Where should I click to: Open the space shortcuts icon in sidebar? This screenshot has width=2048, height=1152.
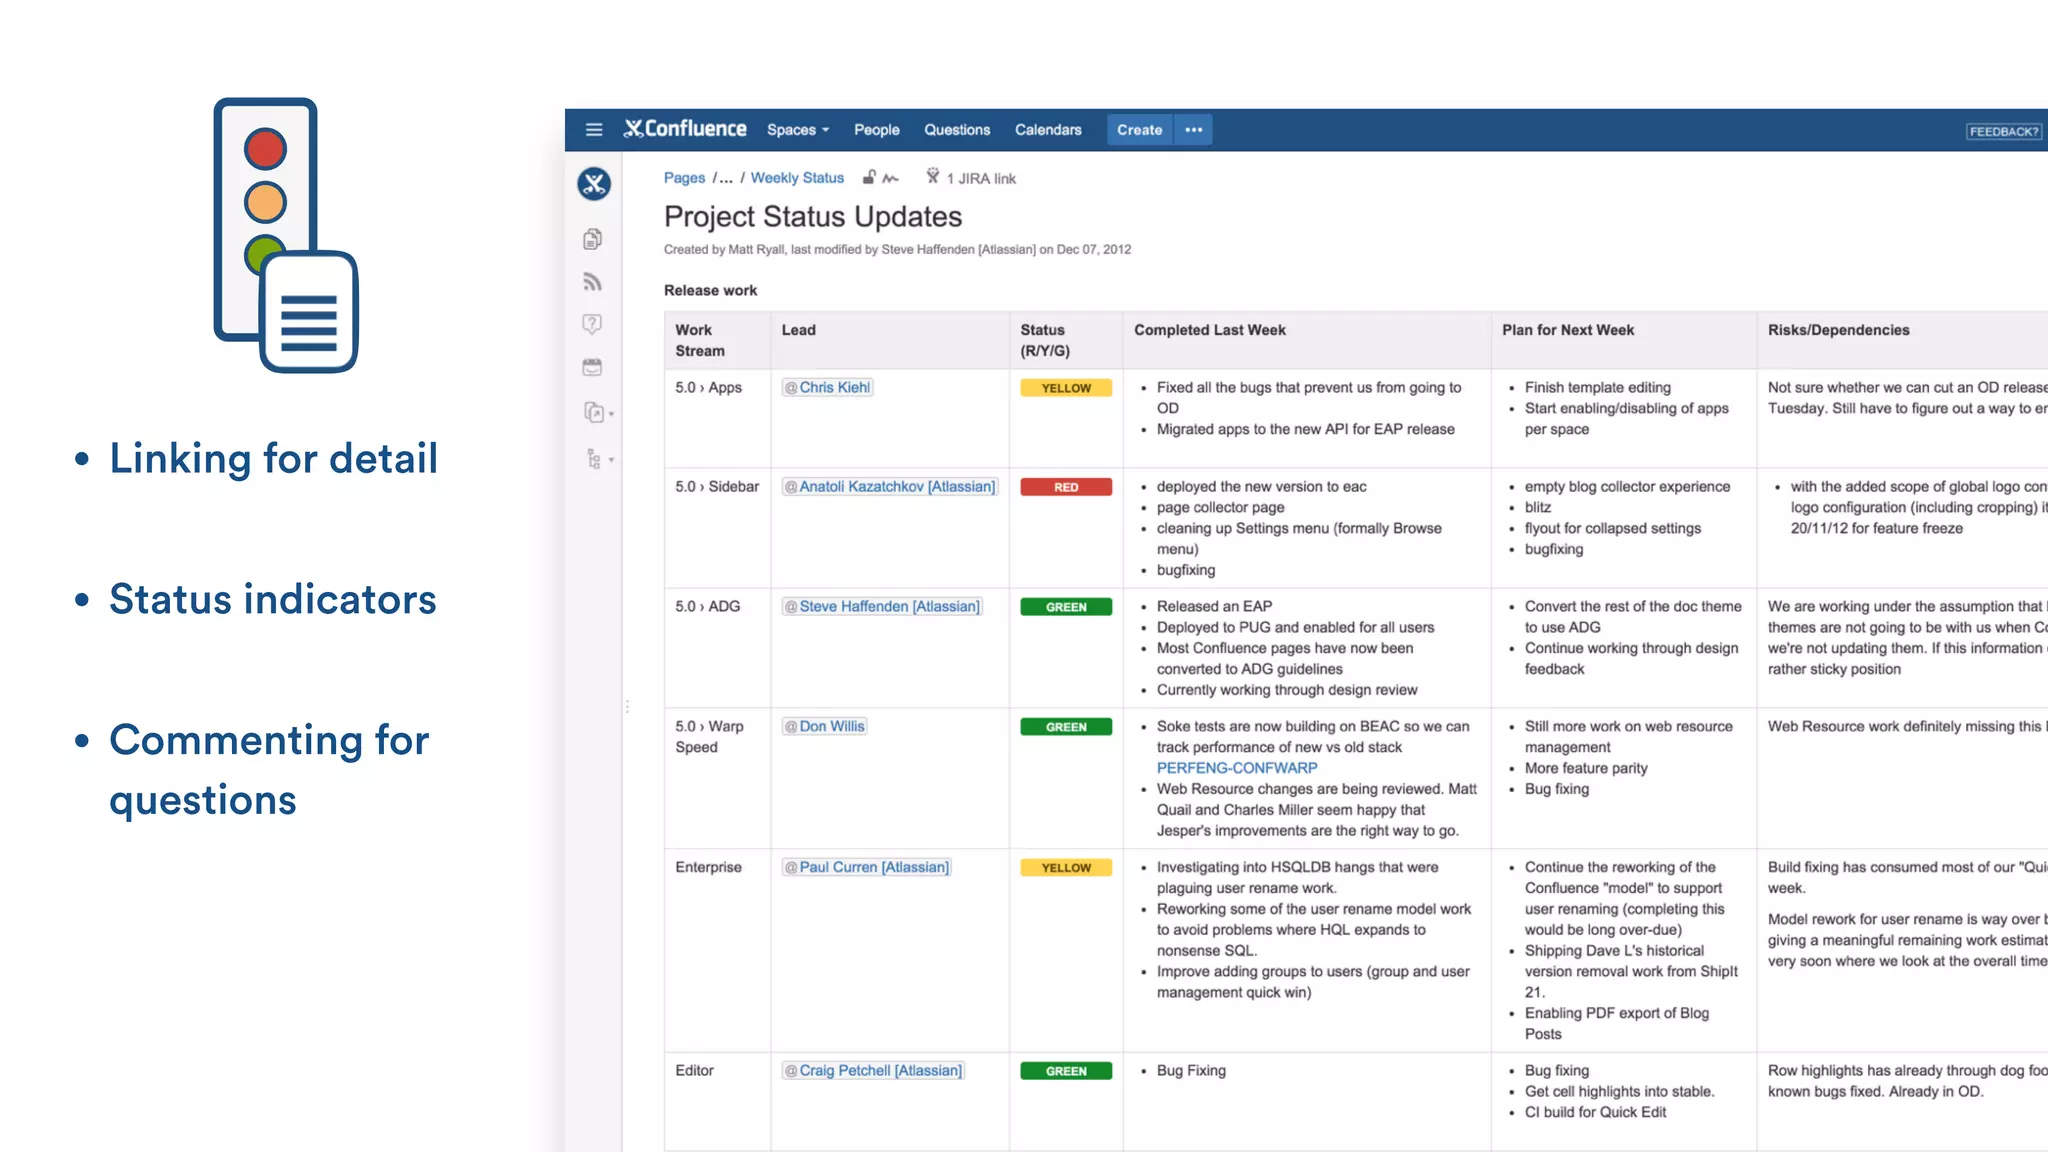(x=594, y=412)
